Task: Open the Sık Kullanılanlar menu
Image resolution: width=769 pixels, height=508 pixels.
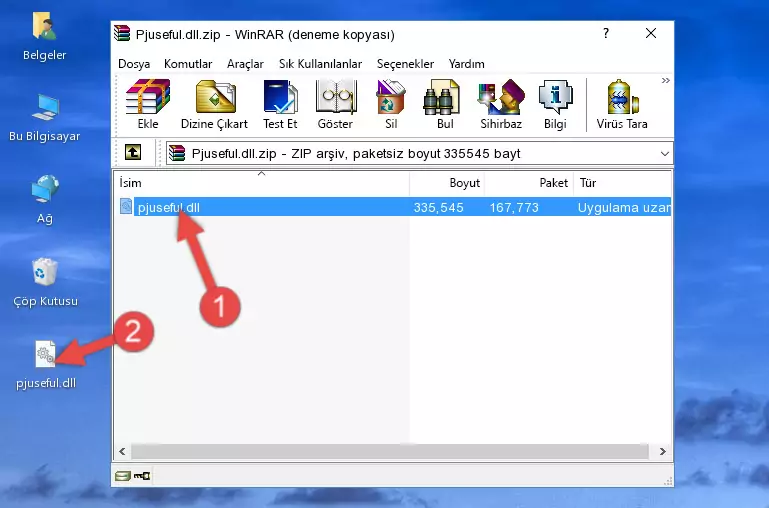Action: [x=320, y=64]
